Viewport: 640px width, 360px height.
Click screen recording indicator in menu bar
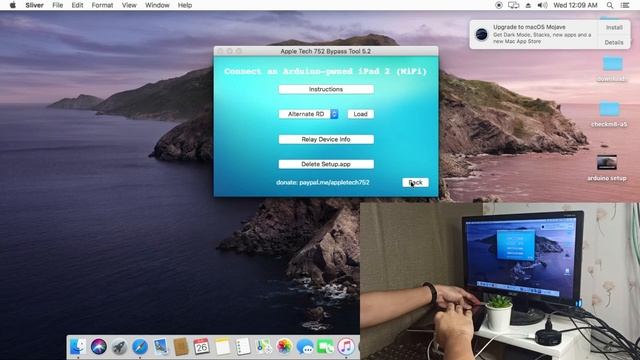pos(498,5)
